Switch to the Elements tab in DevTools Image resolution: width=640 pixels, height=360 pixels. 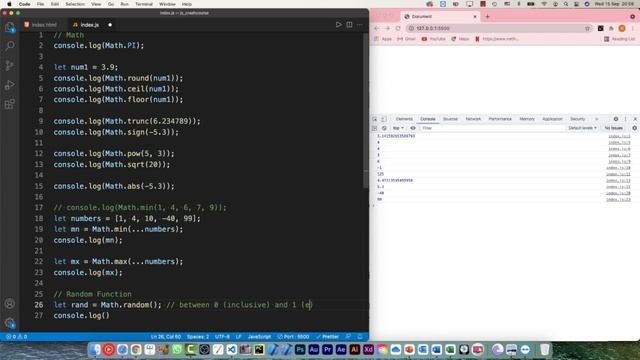[404, 119]
